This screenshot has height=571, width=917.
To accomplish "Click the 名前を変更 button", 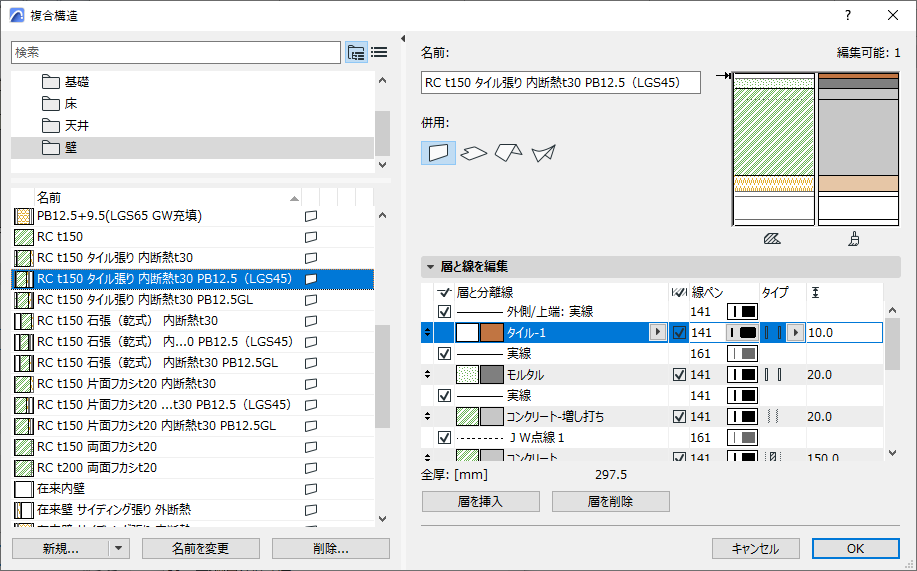I will pos(201,549).
